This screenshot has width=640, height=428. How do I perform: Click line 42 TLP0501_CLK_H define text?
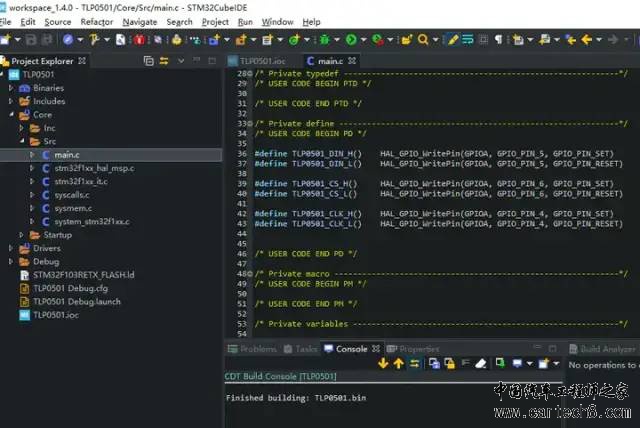[327, 213]
